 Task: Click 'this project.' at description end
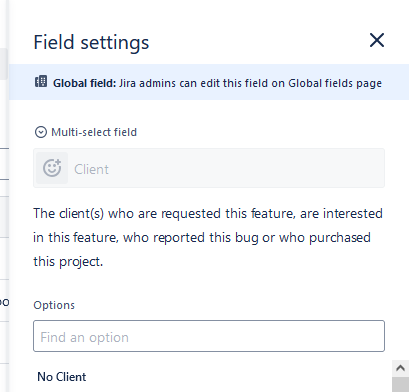[x=68, y=262]
